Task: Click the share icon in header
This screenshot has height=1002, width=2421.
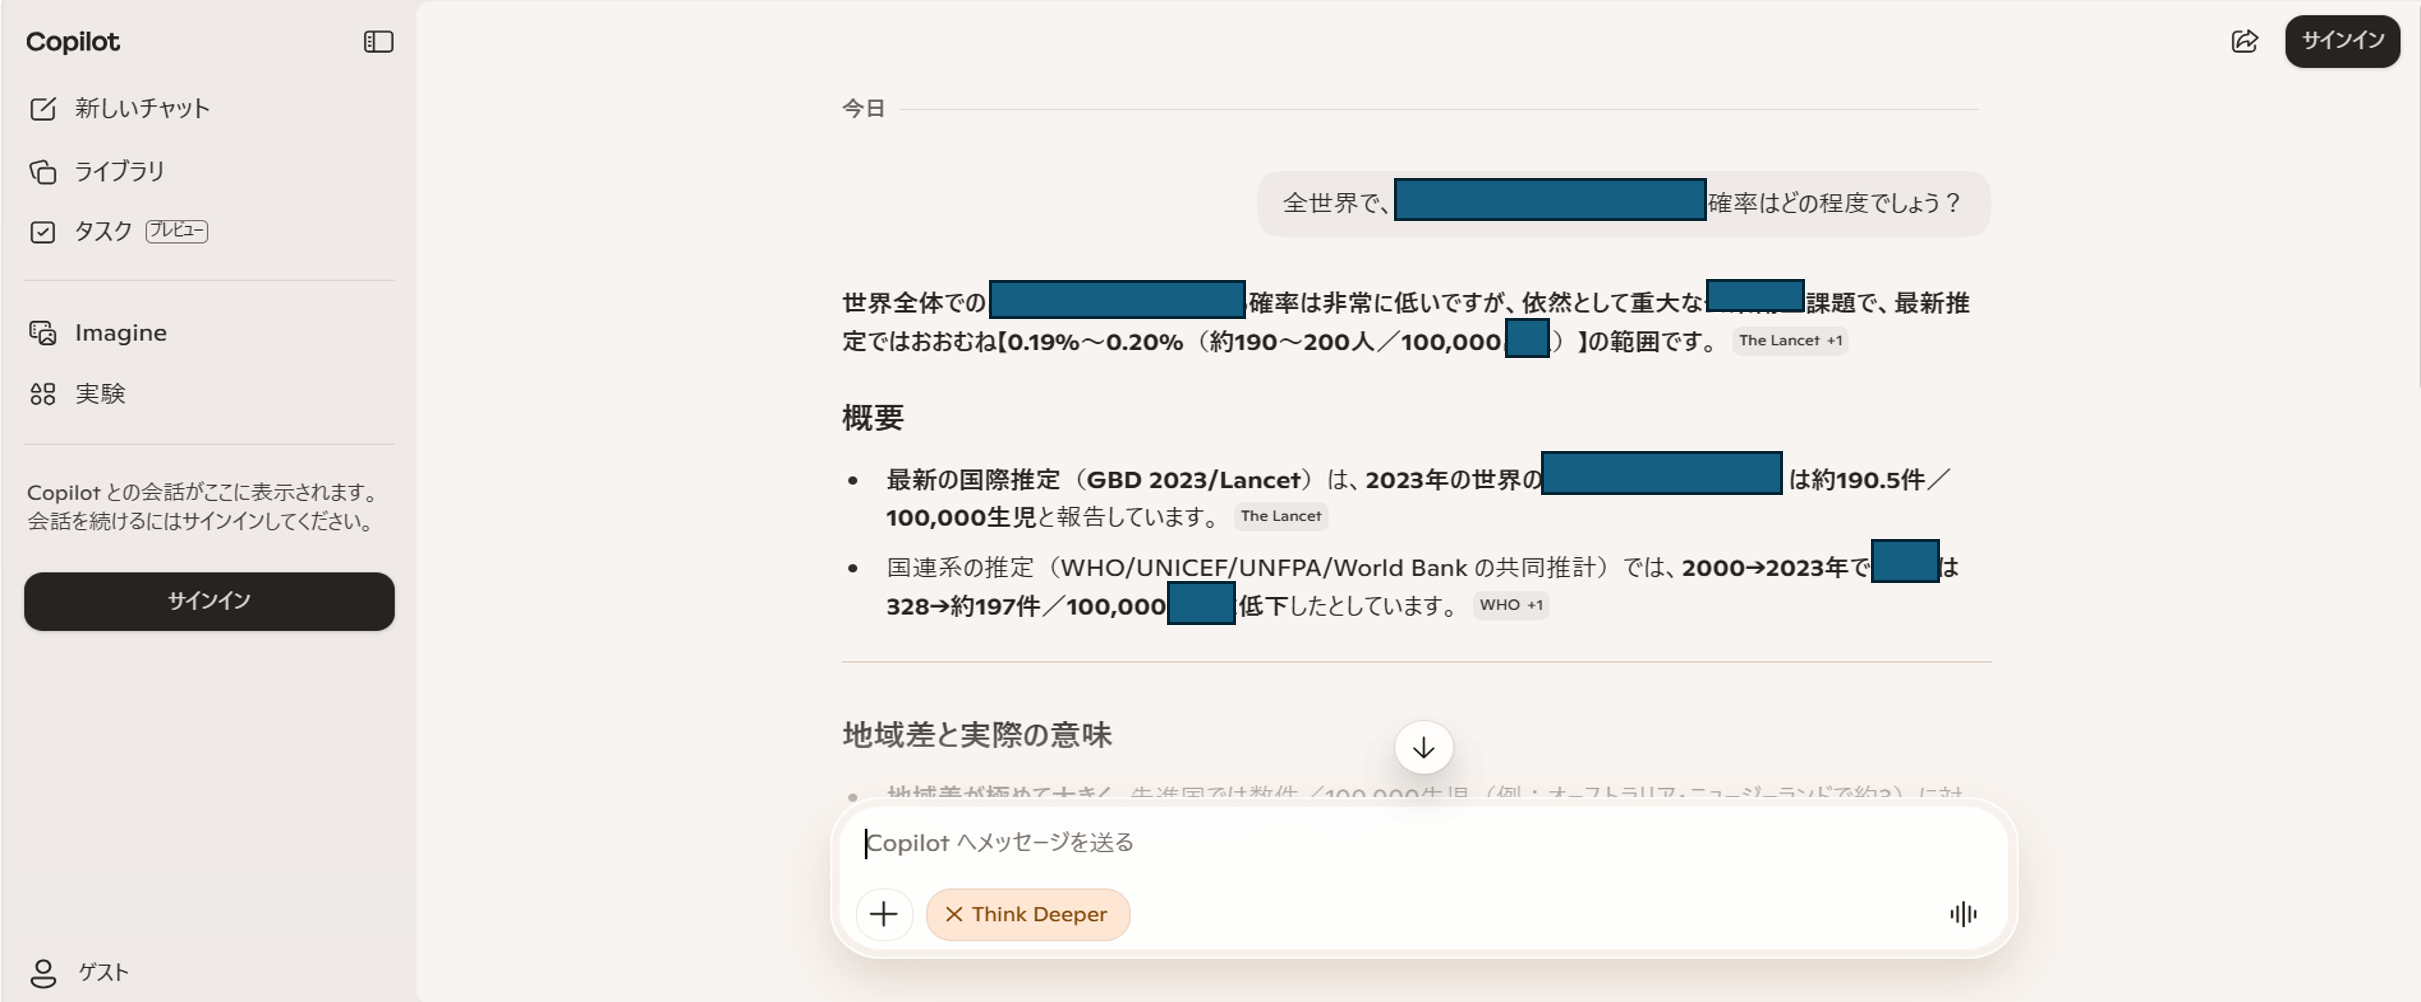Action: coord(2245,41)
